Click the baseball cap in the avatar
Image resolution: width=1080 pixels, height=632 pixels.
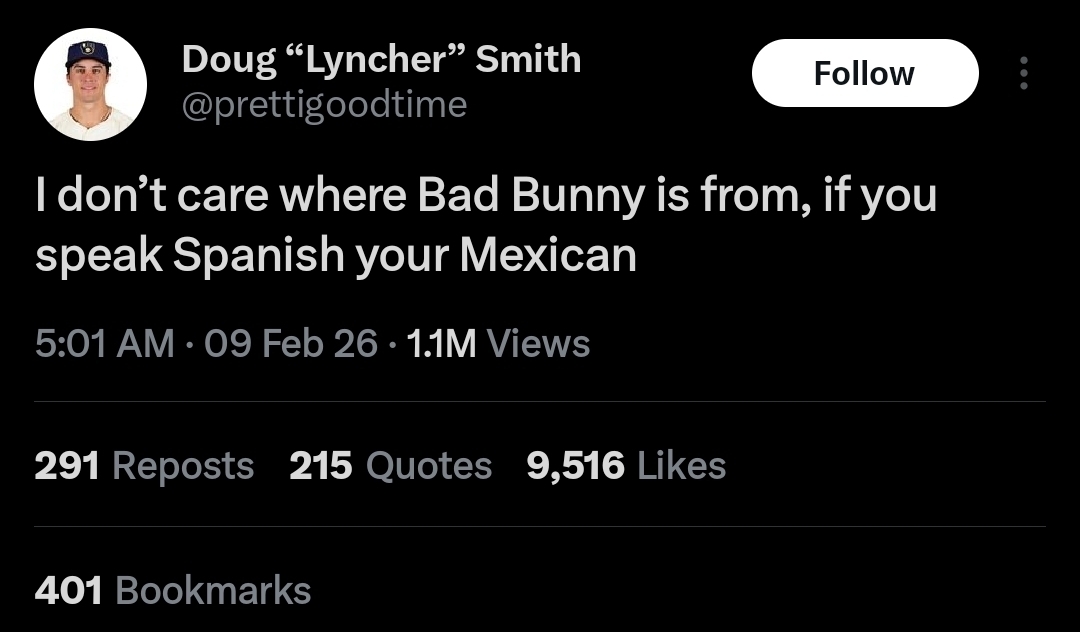pyautogui.click(x=88, y=54)
